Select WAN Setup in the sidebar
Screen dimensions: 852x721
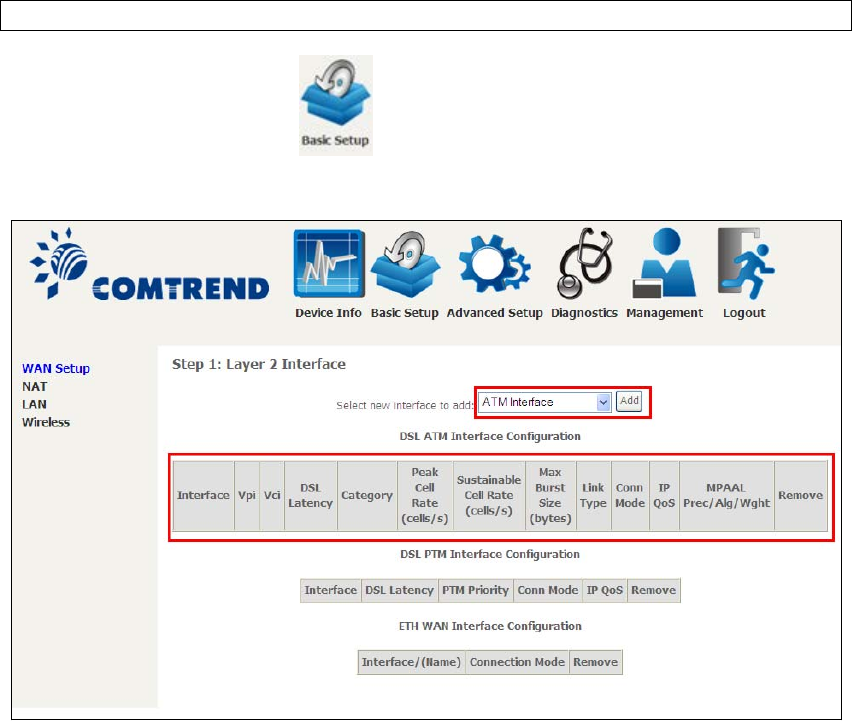click(56, 368)
